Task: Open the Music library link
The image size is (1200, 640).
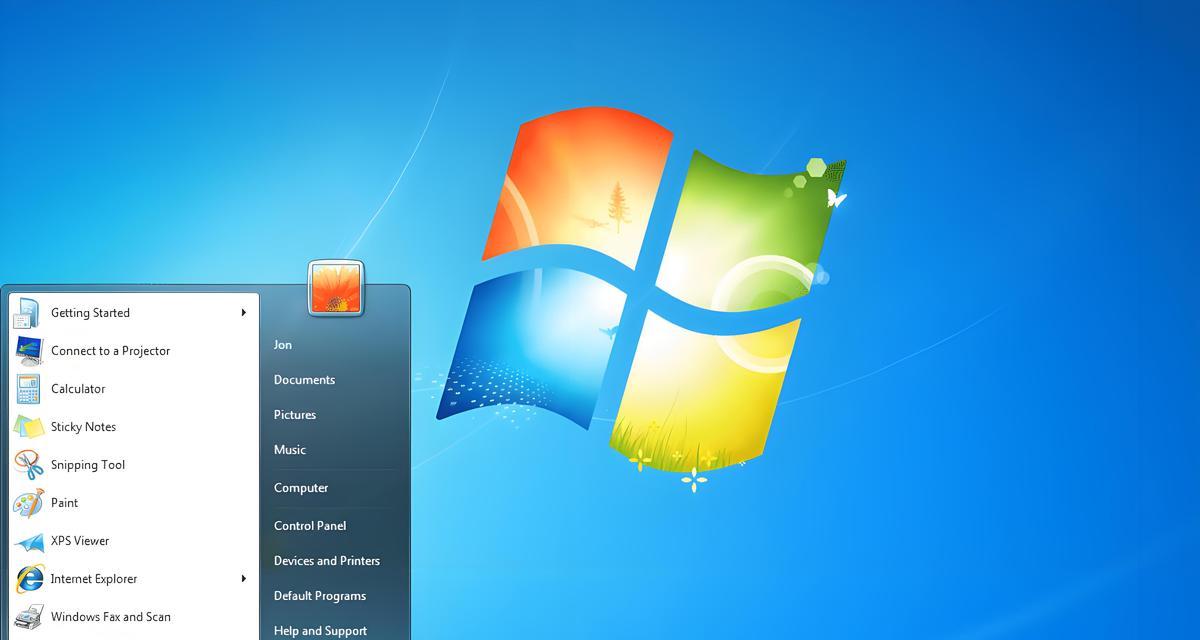Action: point(290,450)
